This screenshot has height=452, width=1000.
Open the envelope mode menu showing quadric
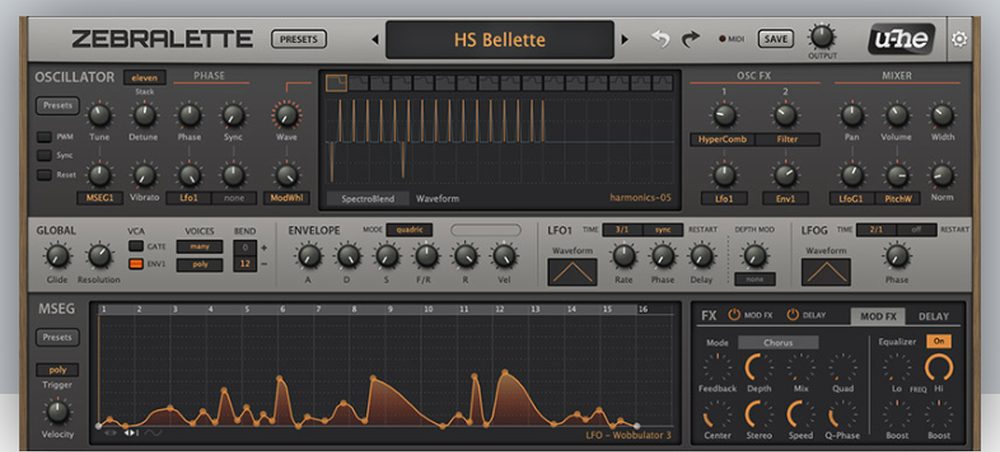click(409, 230)
